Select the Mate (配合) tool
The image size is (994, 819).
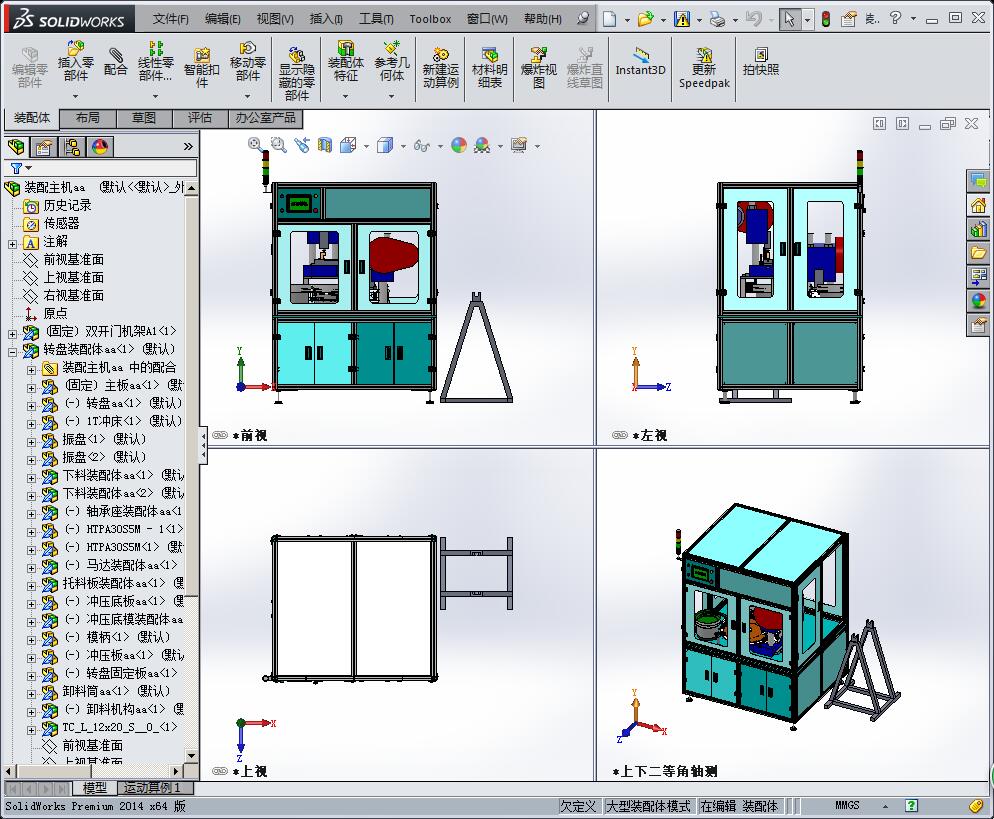115,61
